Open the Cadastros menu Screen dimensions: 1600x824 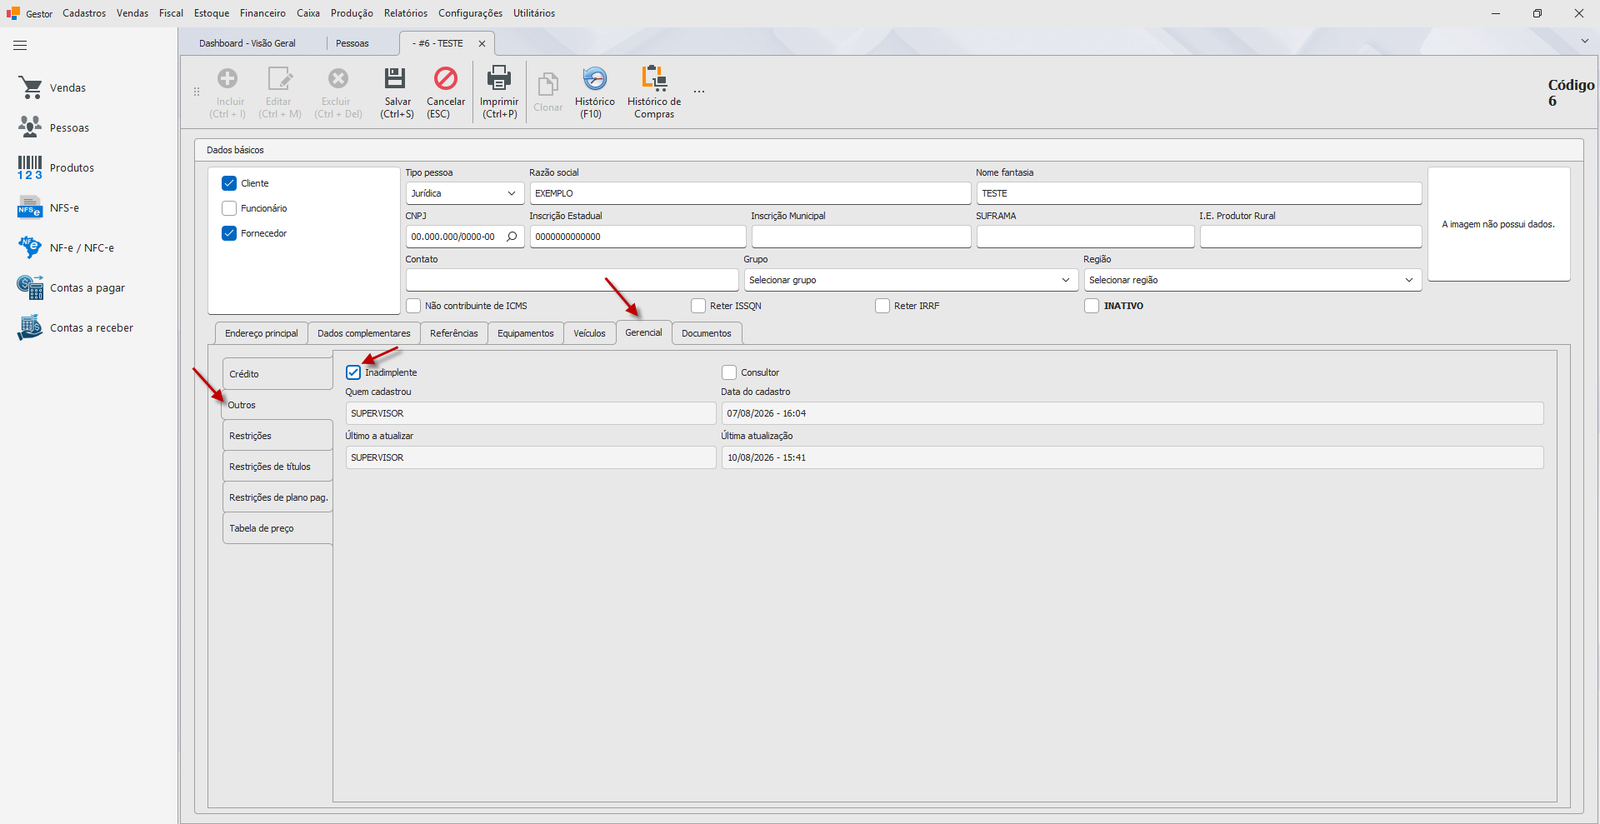(x=84, y=13)
